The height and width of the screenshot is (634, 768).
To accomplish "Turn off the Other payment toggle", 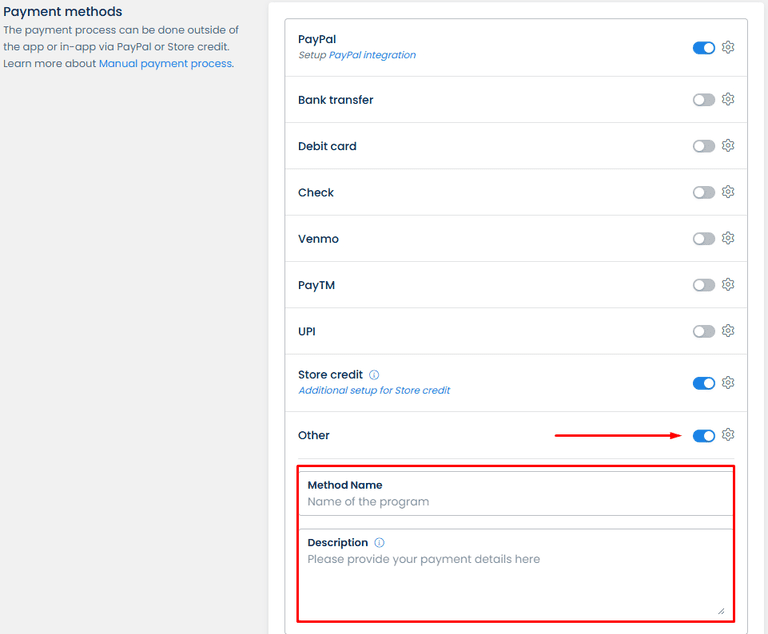I will coord(704,435).
